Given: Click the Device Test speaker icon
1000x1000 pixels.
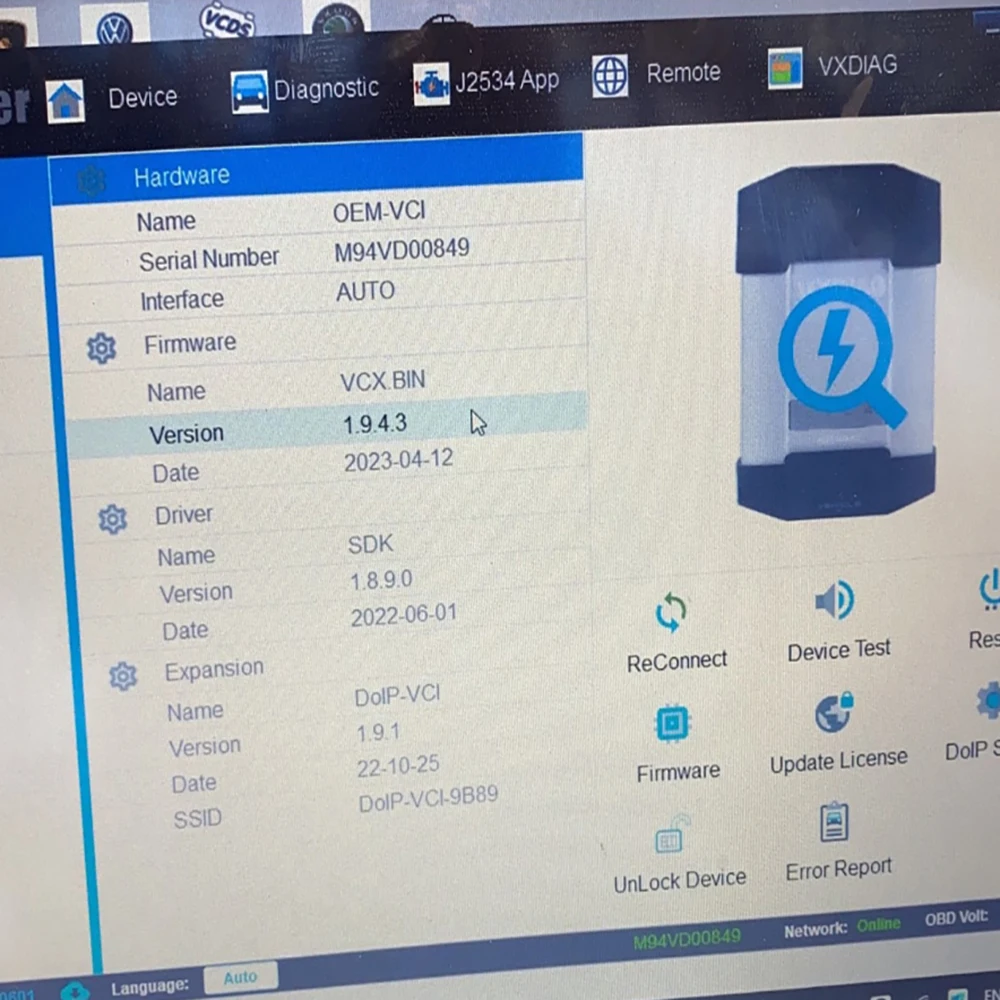Looking at the screenshot, I should click(834, 599).
